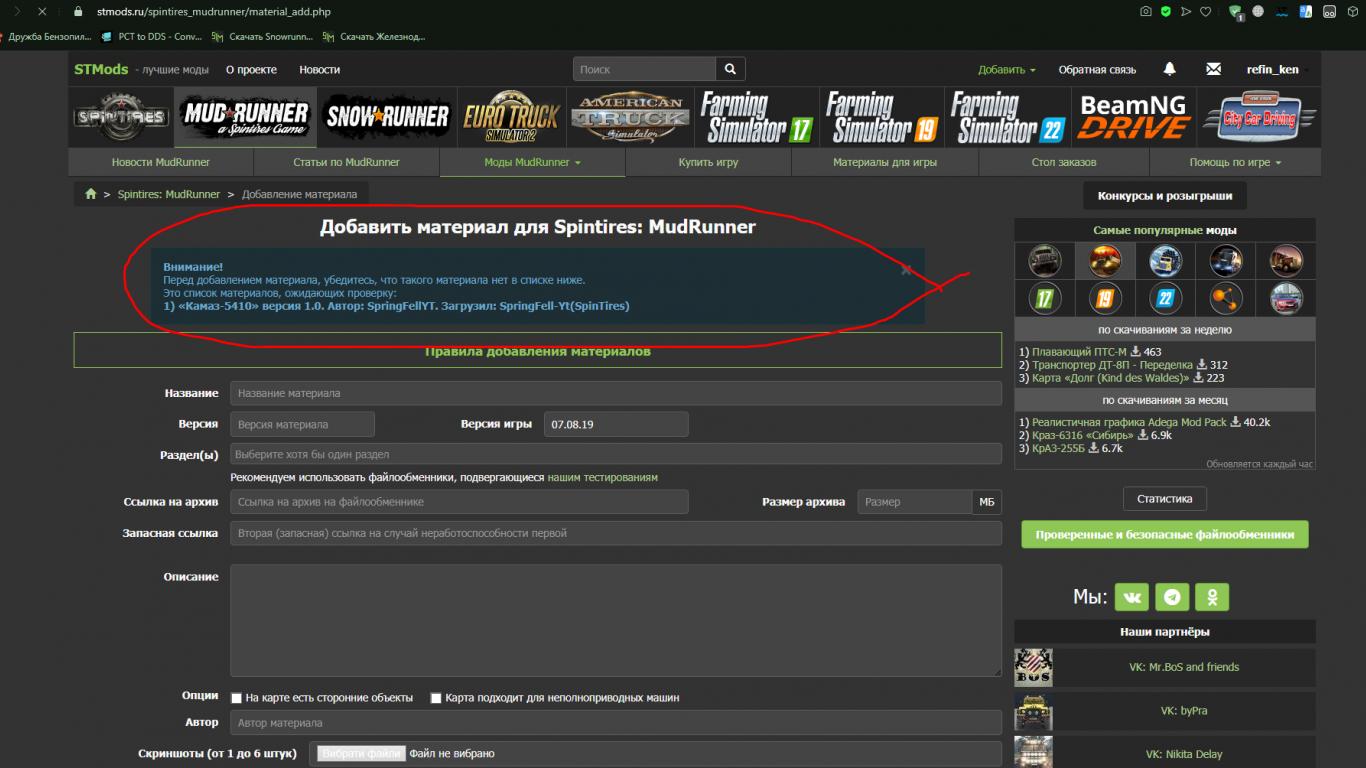Viewport: 1366px width, 768px height.
Task: Open notifications bell icon
Action: tap(1169, 69)
